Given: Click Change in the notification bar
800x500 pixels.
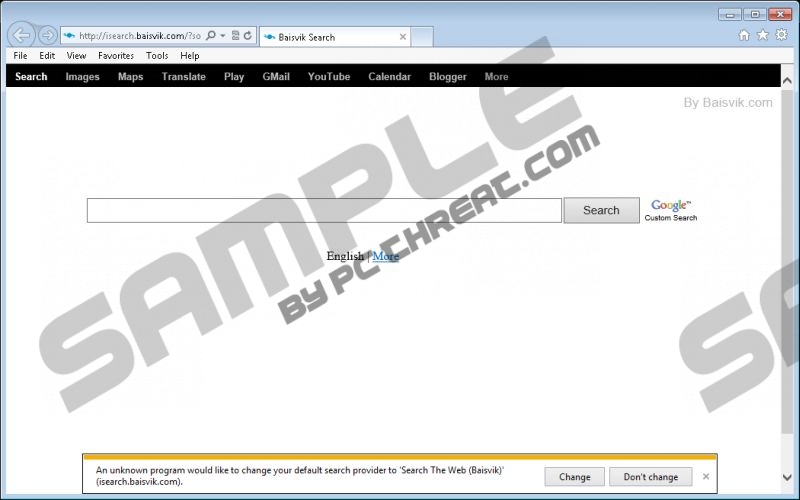Looking at the screenshot, I should click(574, 477).
